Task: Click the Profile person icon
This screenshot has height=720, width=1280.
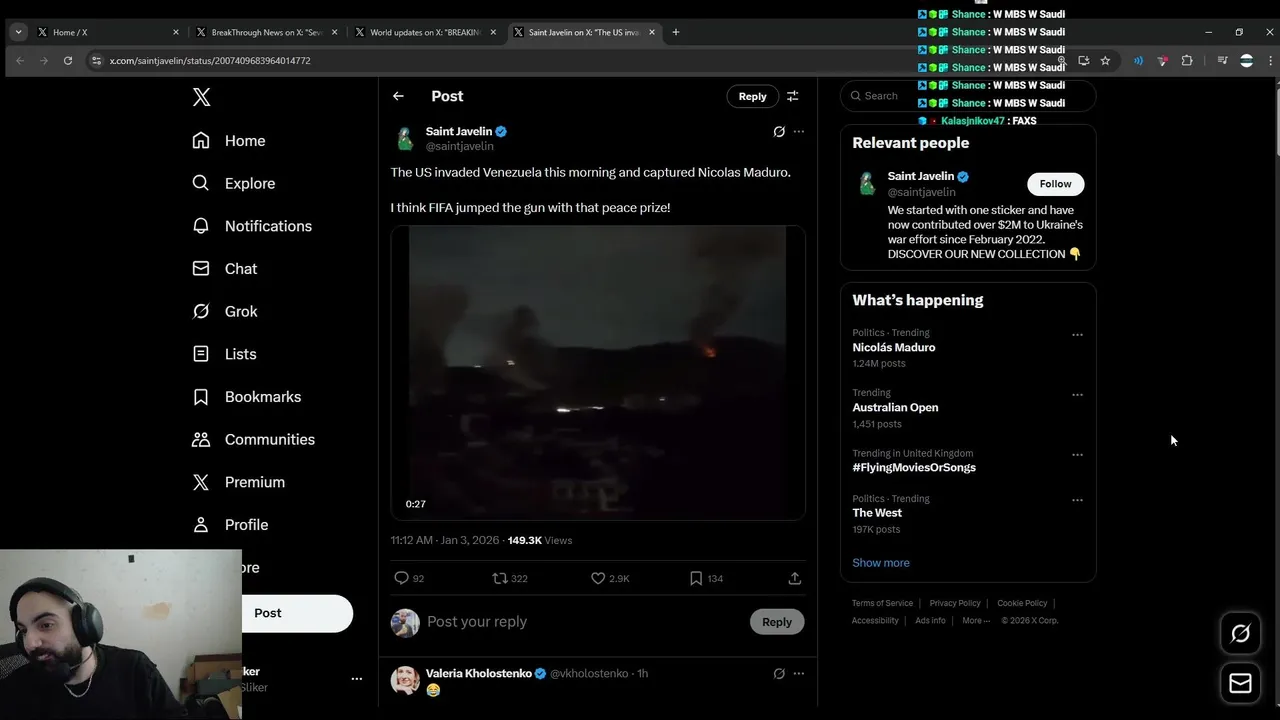Action: 201,525
